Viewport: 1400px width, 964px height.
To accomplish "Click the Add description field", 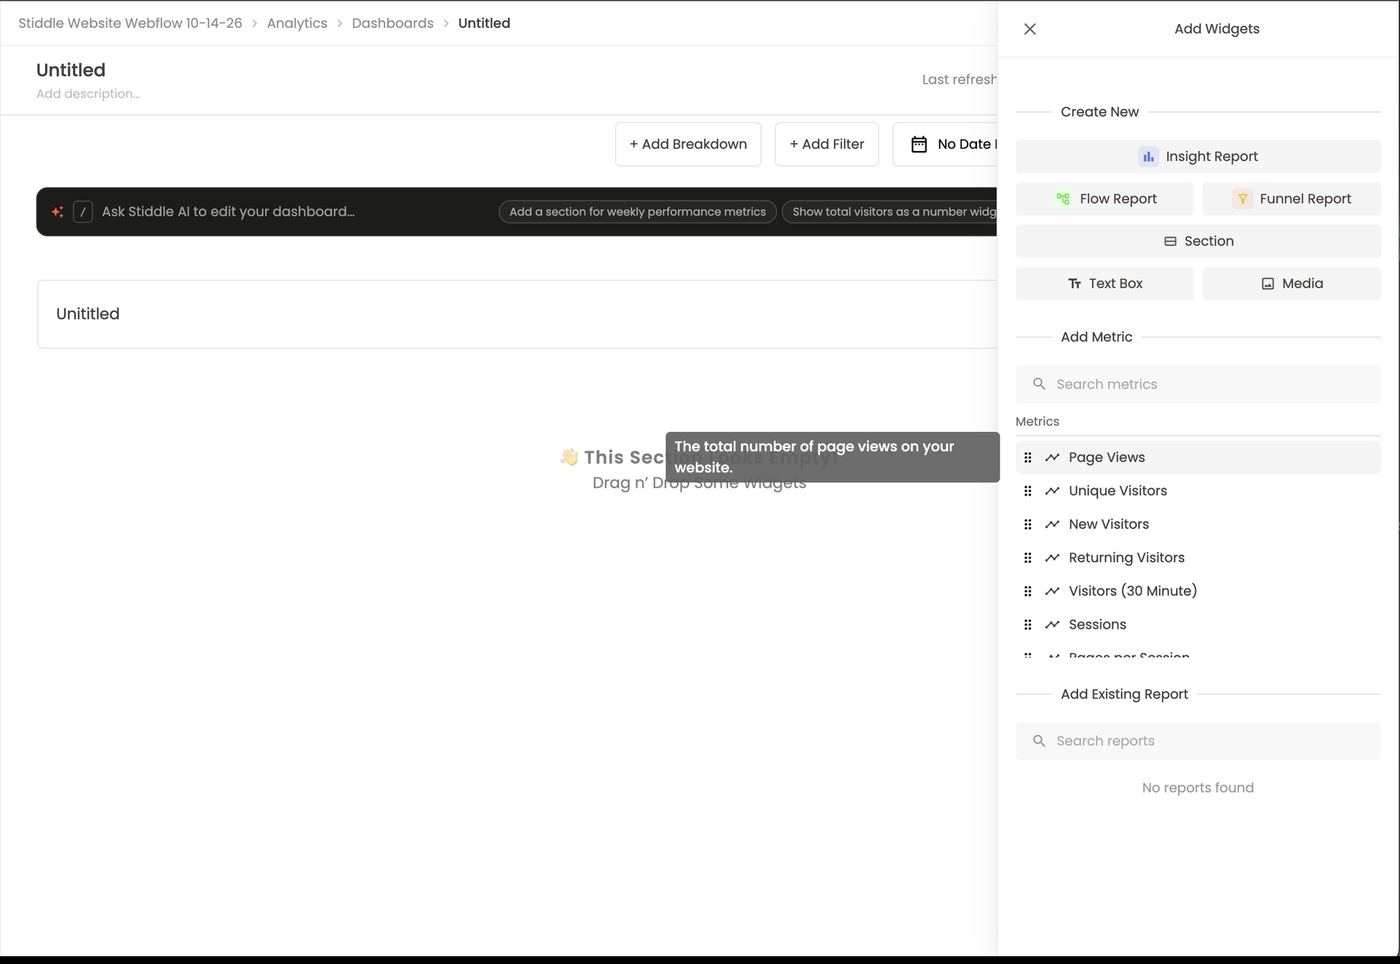I will coord(88,94).
